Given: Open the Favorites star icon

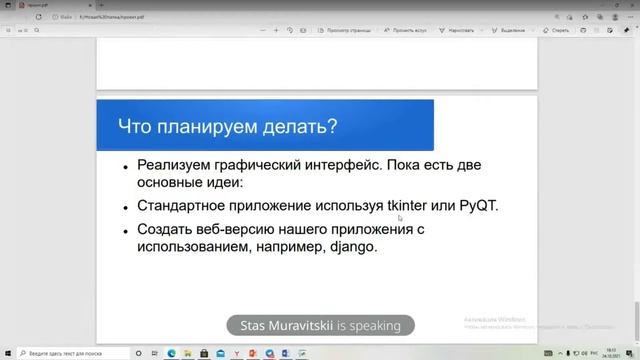Looking at the screenshot, I should [585, 17].
